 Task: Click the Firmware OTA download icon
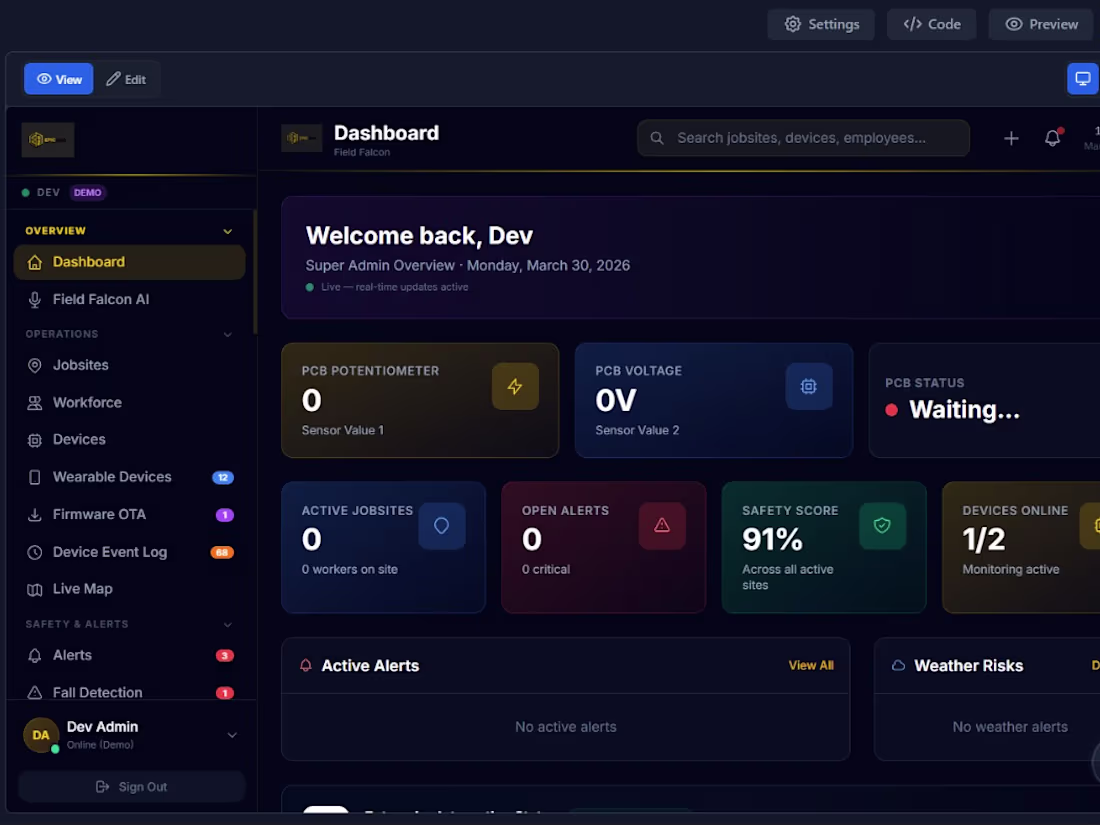(34, 515)
